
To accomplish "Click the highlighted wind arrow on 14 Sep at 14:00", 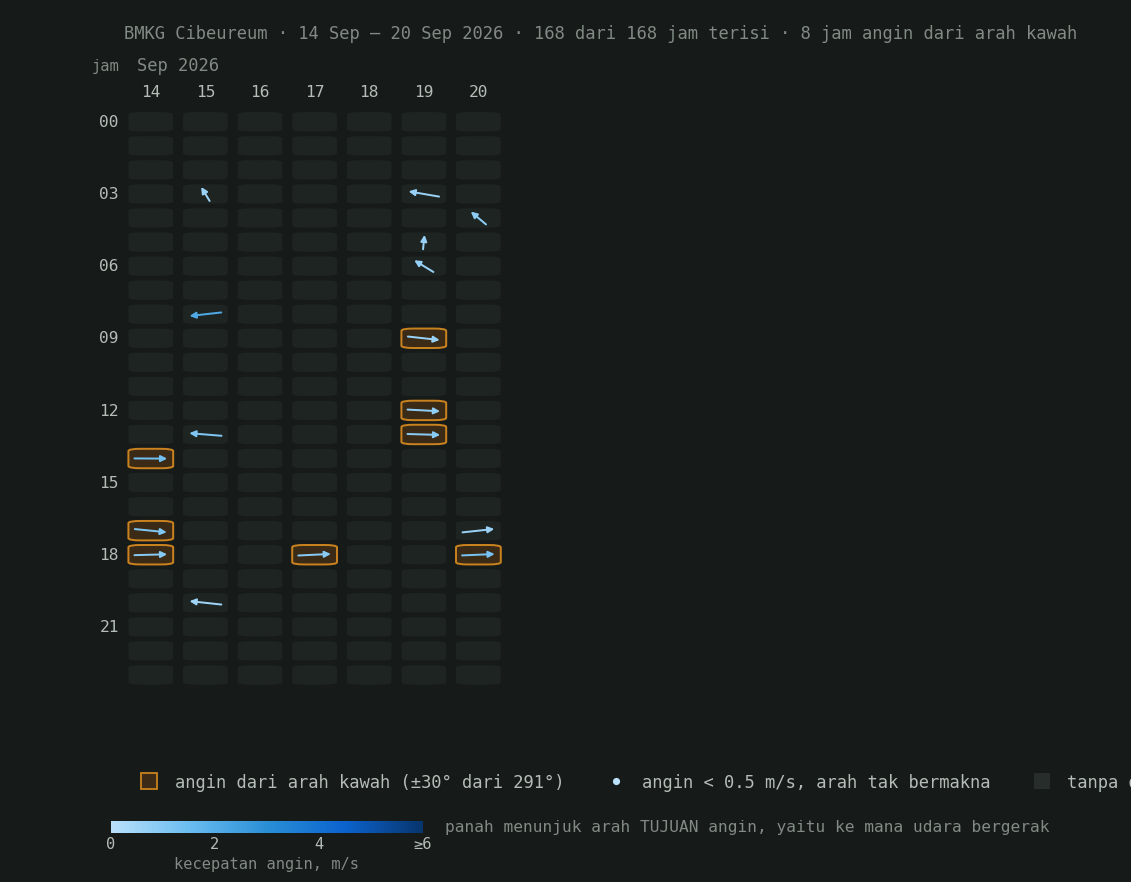I will [x=151, y=459].
